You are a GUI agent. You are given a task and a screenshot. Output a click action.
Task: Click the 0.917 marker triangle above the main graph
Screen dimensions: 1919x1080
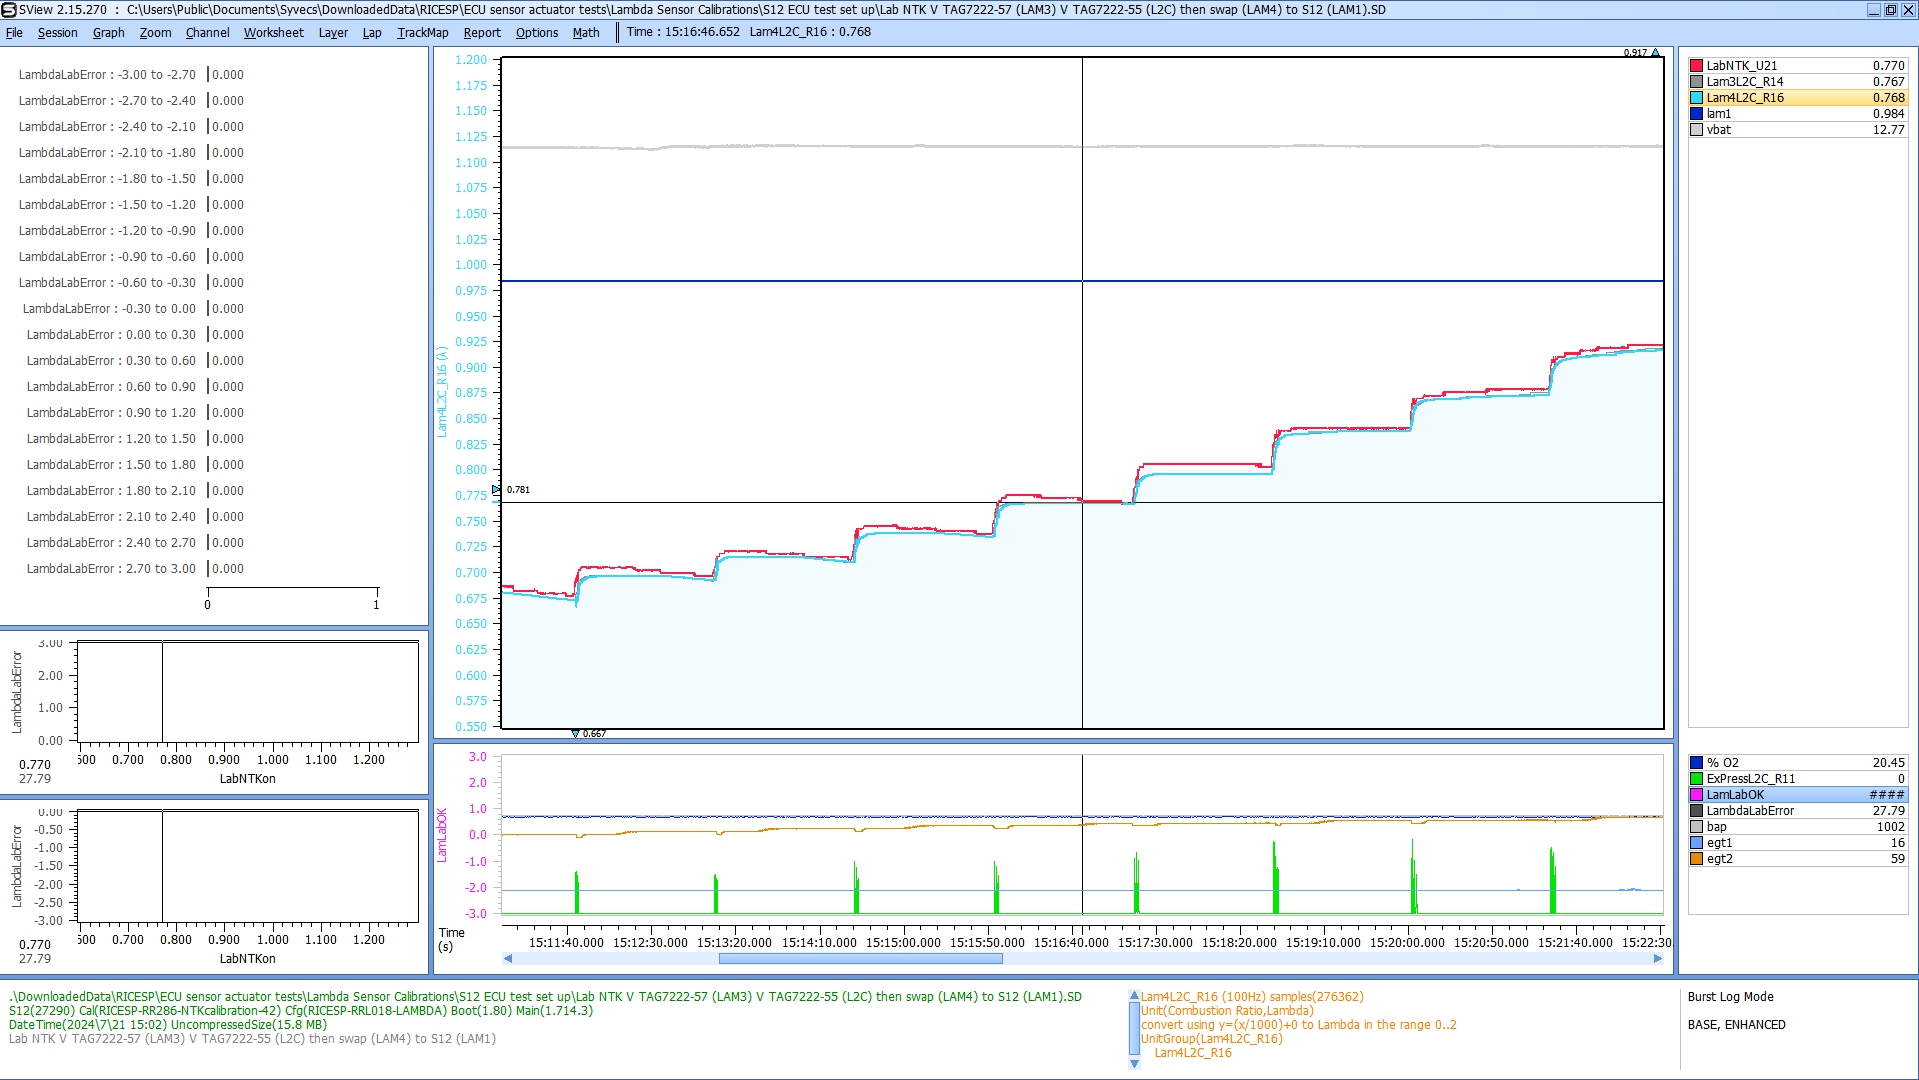(x=1655, y=53)
